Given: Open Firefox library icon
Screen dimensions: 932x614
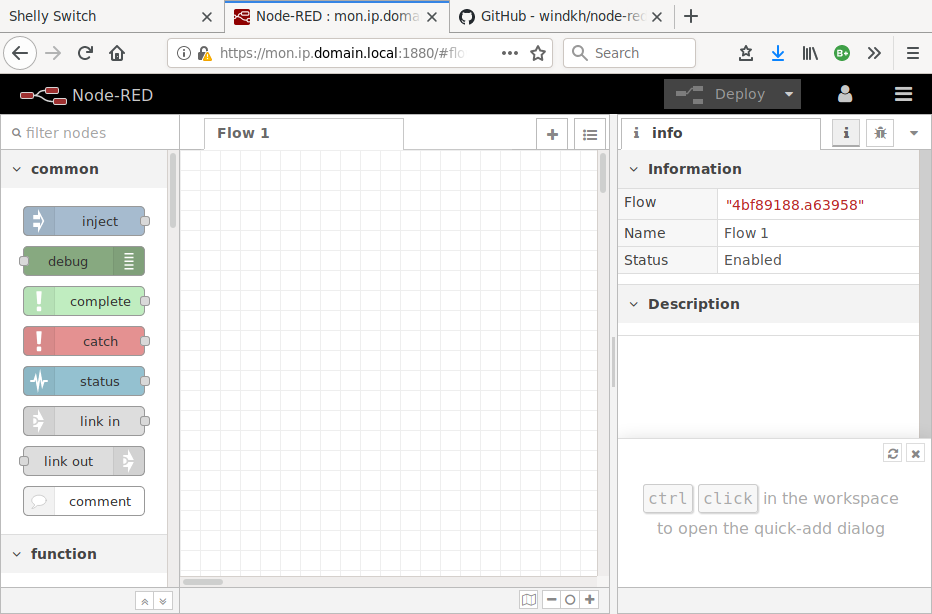Looking at the screenshot, I should click(810, 53).
